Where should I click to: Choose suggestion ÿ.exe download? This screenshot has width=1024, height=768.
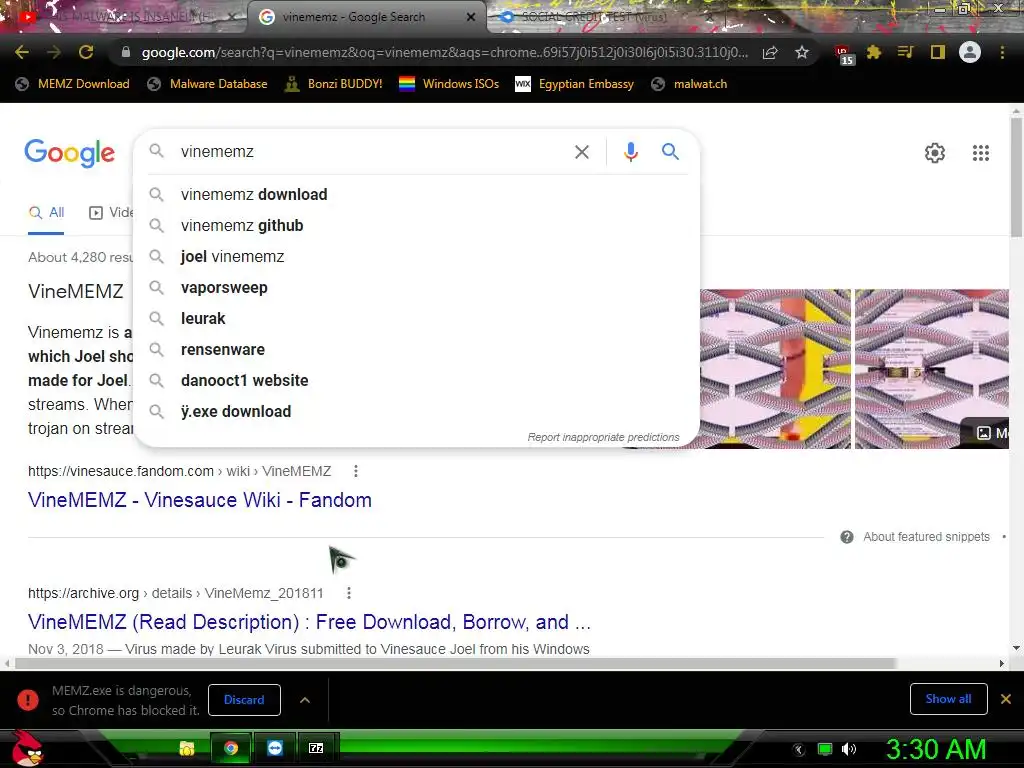[417, 411]
